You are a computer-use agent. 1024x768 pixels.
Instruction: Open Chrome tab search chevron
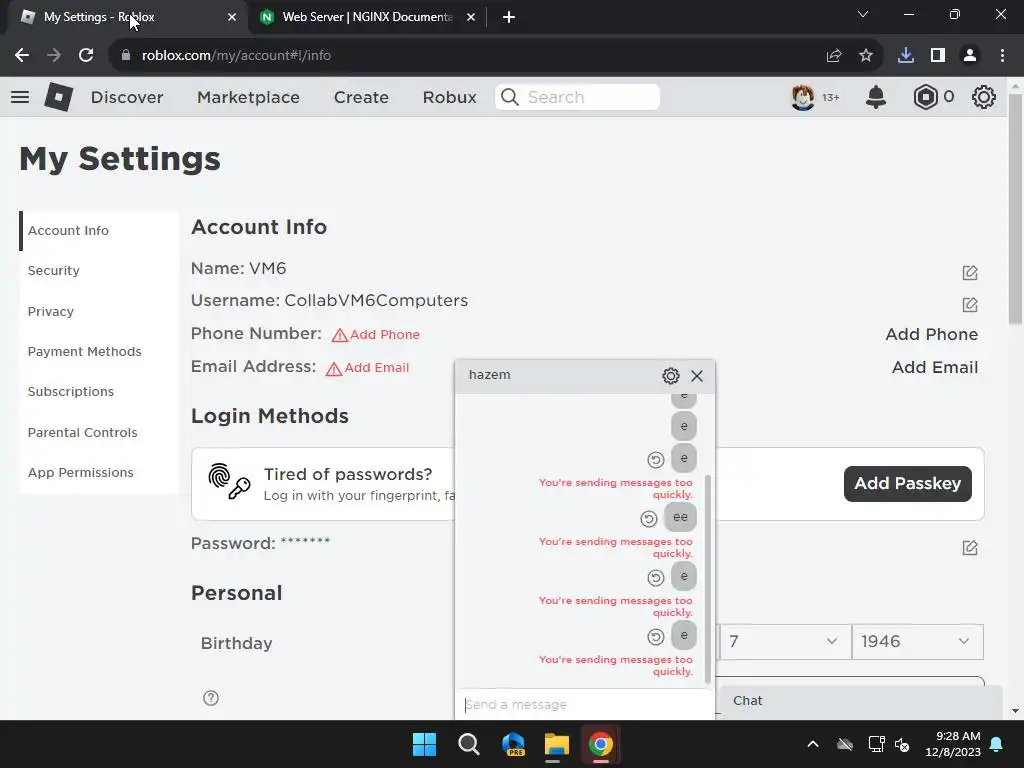(863, 14)
